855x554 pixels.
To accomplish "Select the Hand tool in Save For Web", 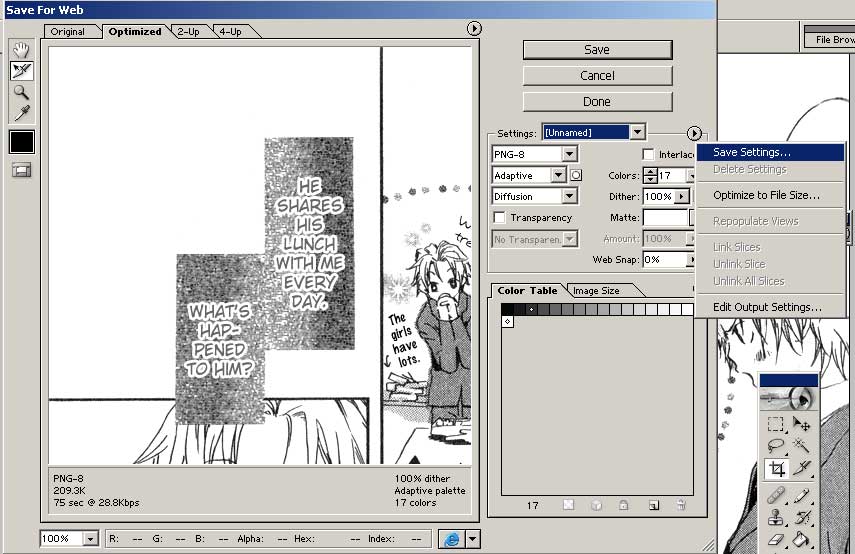I will coord(21,50).
